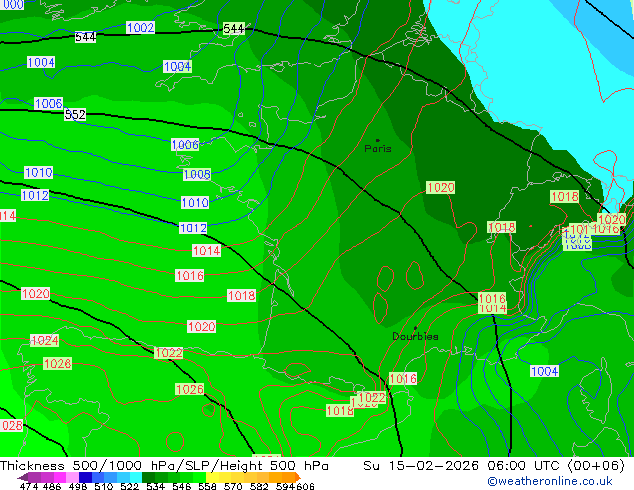
Task: Pick the light pink legend swatch above 498
Action: coord(72,477)
